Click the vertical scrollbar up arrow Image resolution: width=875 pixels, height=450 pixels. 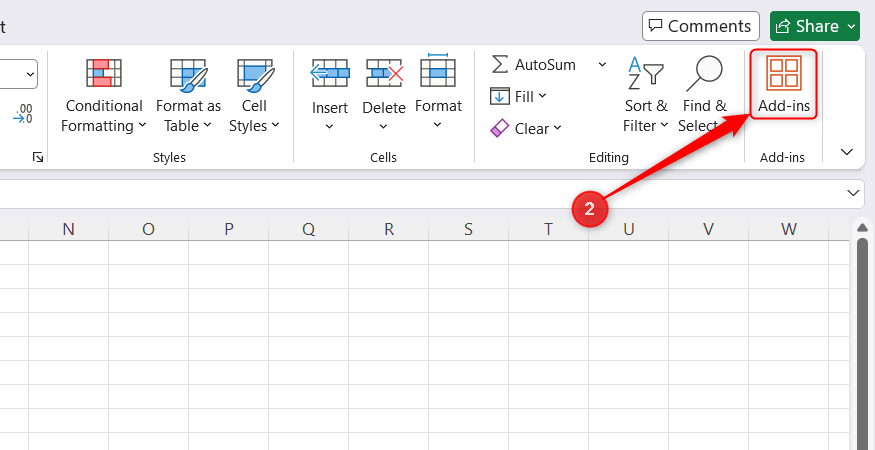(x=862, y=227)
